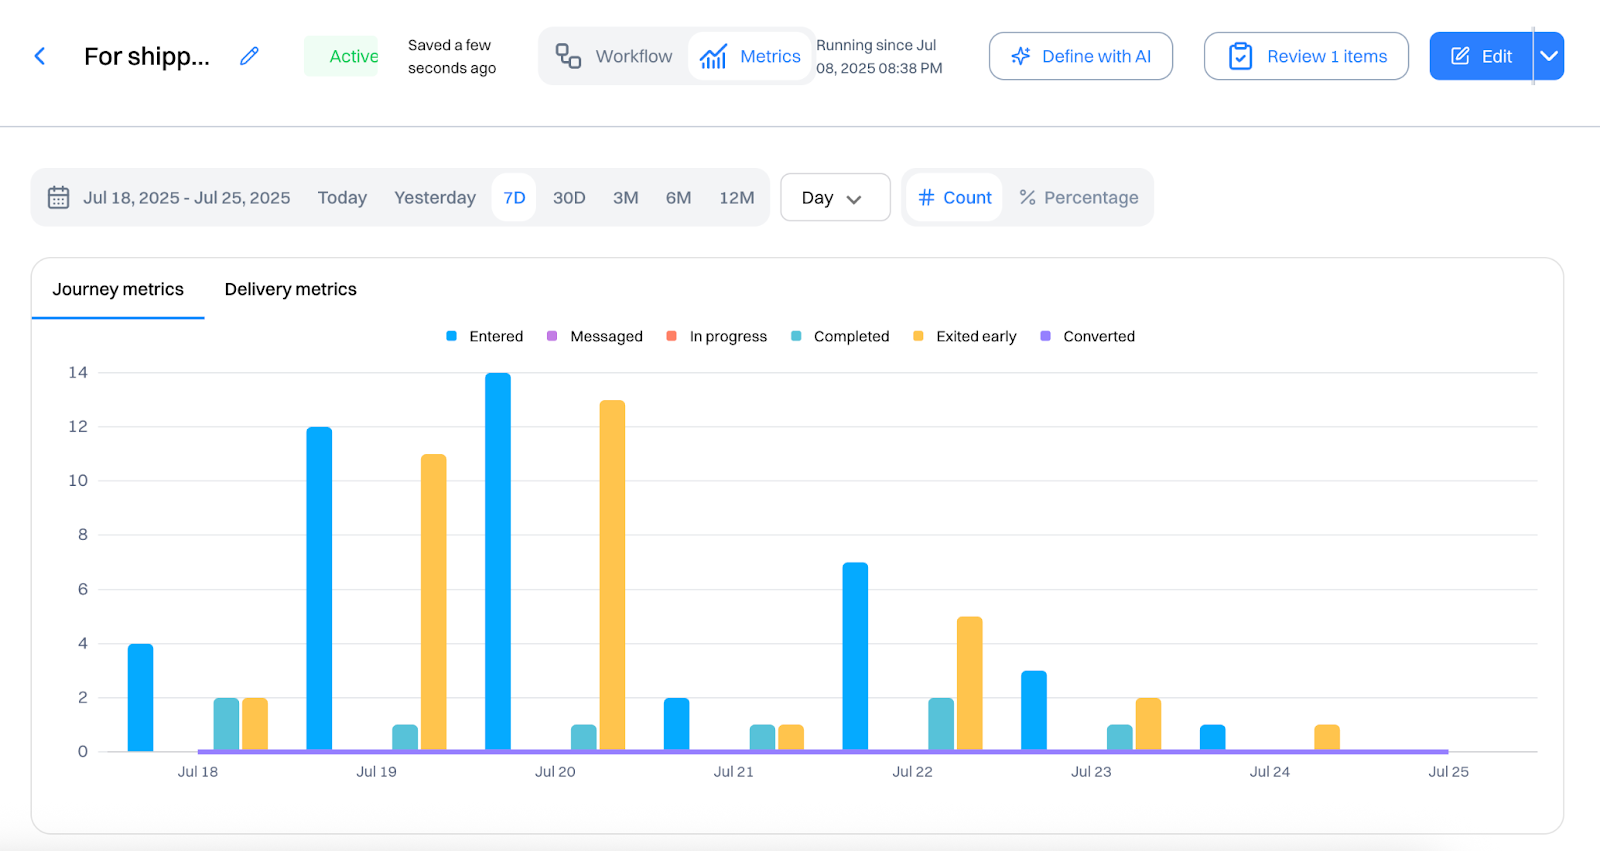Switch the view to Count mode
The width and height of the screenshot is (1600, 851).
(x=955, y=197)
